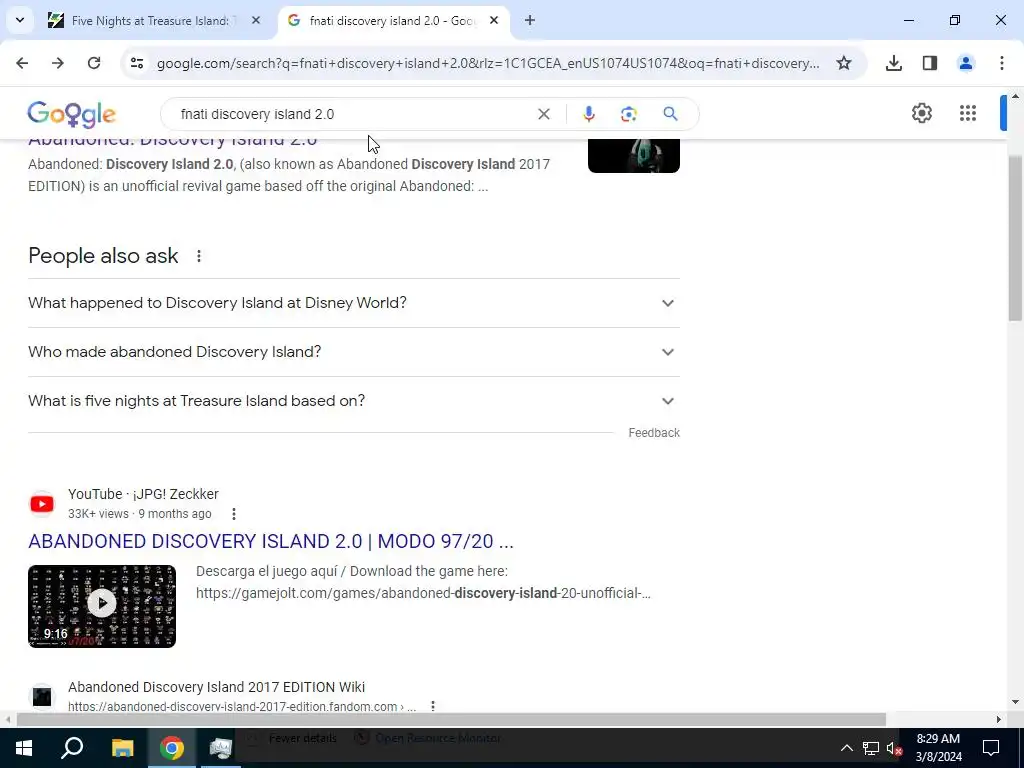1024x768 pixels.
Task: Open Google quick settings gear
Action: click(x=921, y=113)
